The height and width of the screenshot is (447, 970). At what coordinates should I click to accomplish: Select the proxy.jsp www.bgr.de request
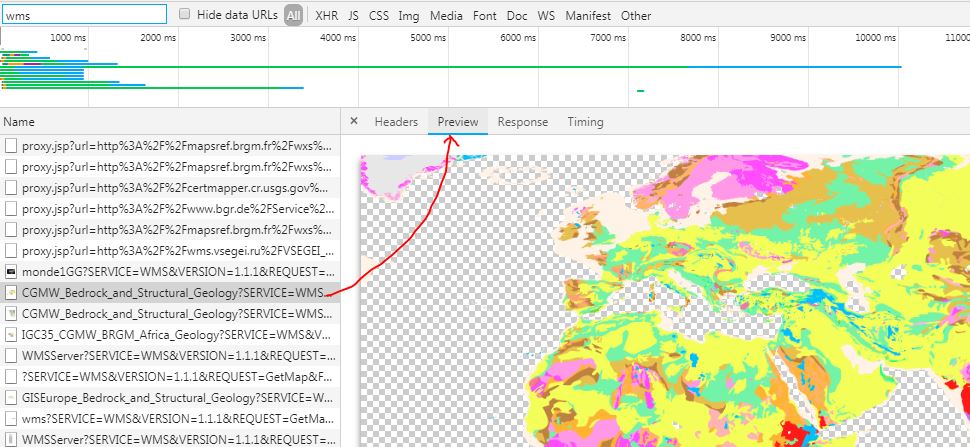[170, 209]
